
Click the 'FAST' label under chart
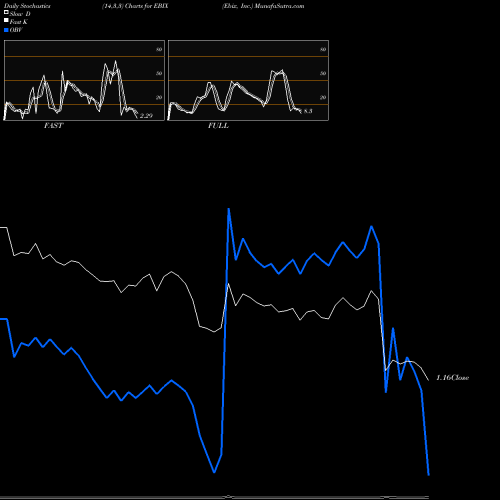coord(53,126)
